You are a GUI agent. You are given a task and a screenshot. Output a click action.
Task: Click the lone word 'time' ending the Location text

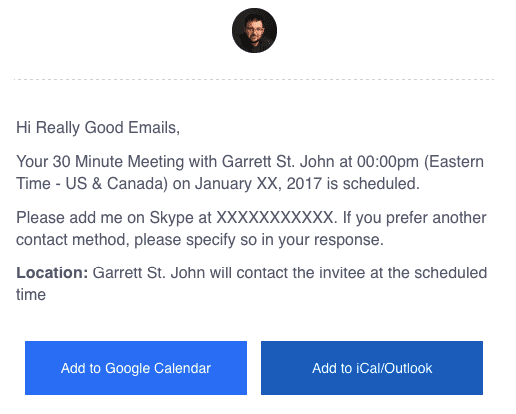click(x=31, y=295)
